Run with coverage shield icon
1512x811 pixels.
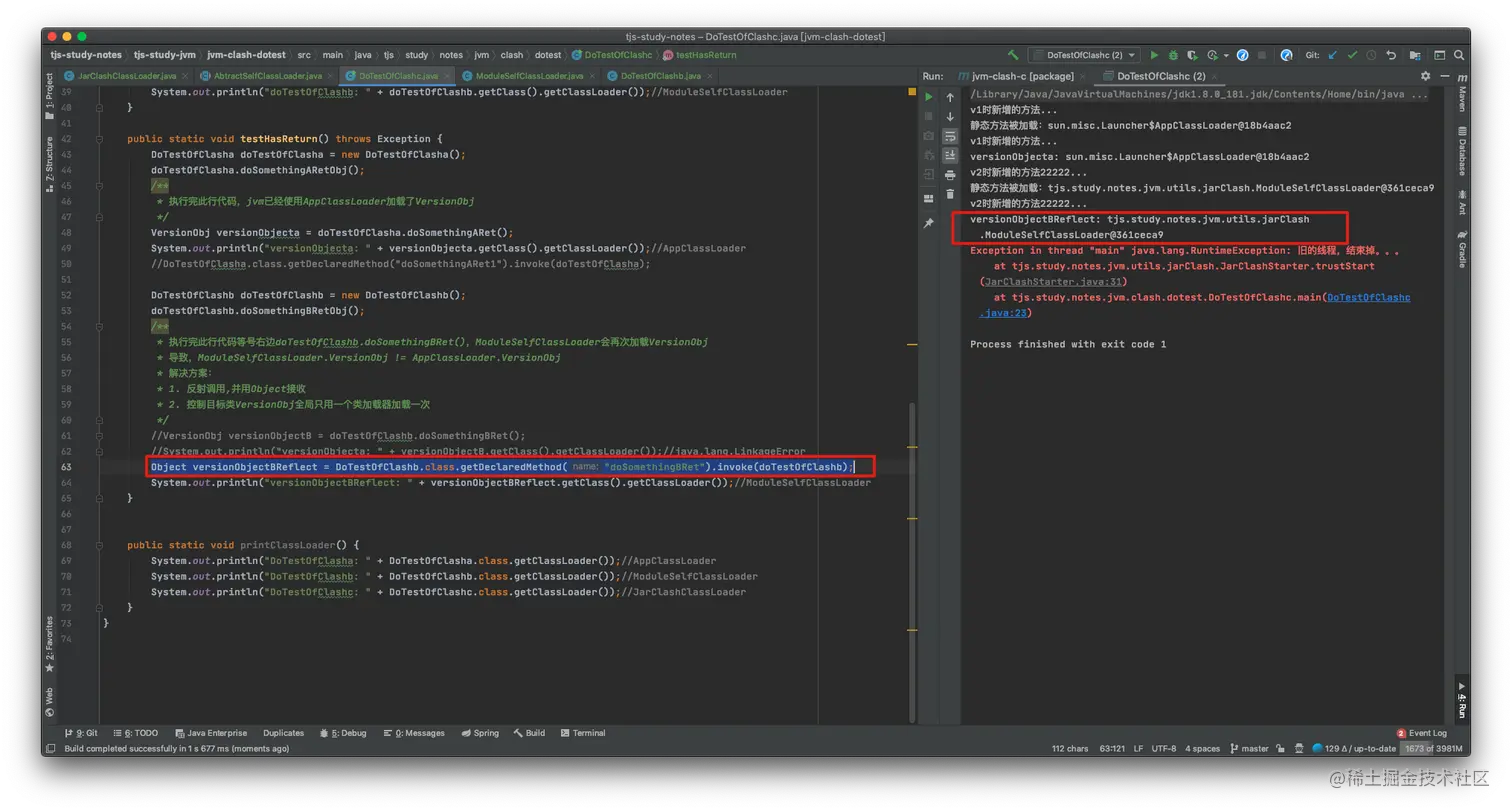pyautogui.click(x=1192, y=55)
